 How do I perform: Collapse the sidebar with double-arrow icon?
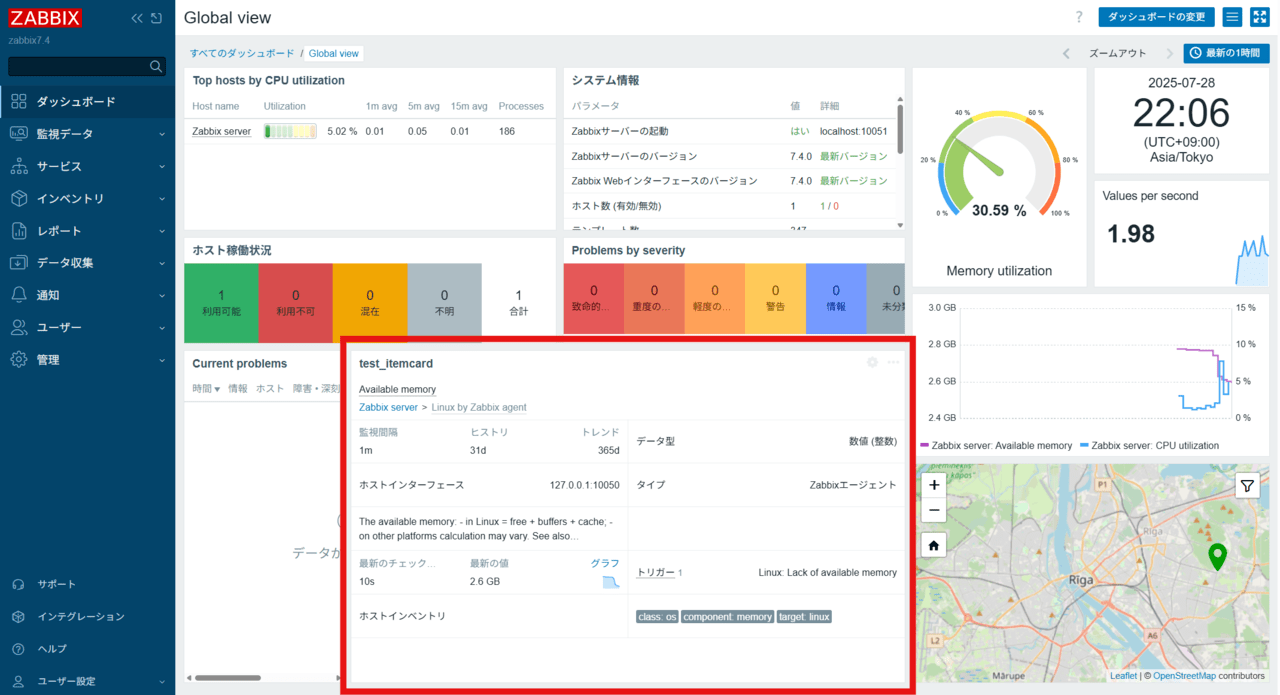pyautogui.click(x=137, y=18)
